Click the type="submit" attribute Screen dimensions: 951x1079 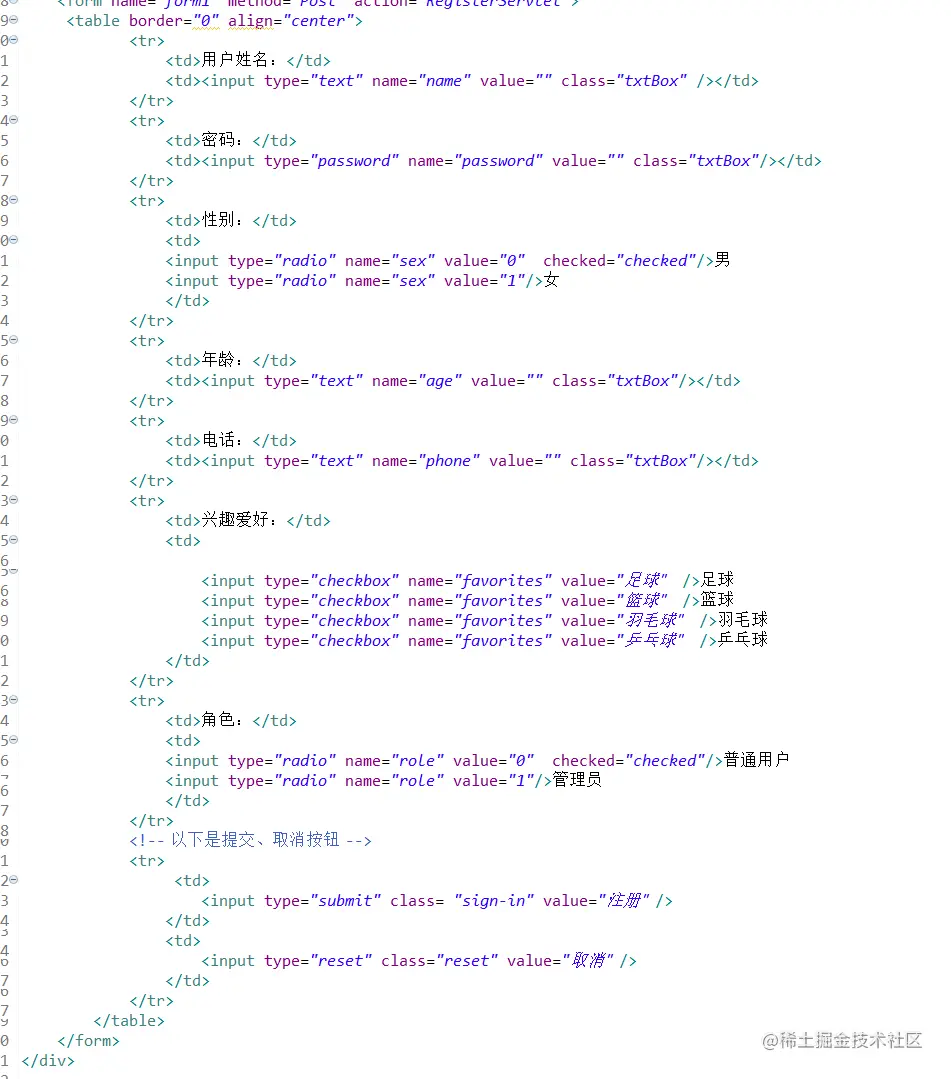pyautogui.click(x=323, y=901)
